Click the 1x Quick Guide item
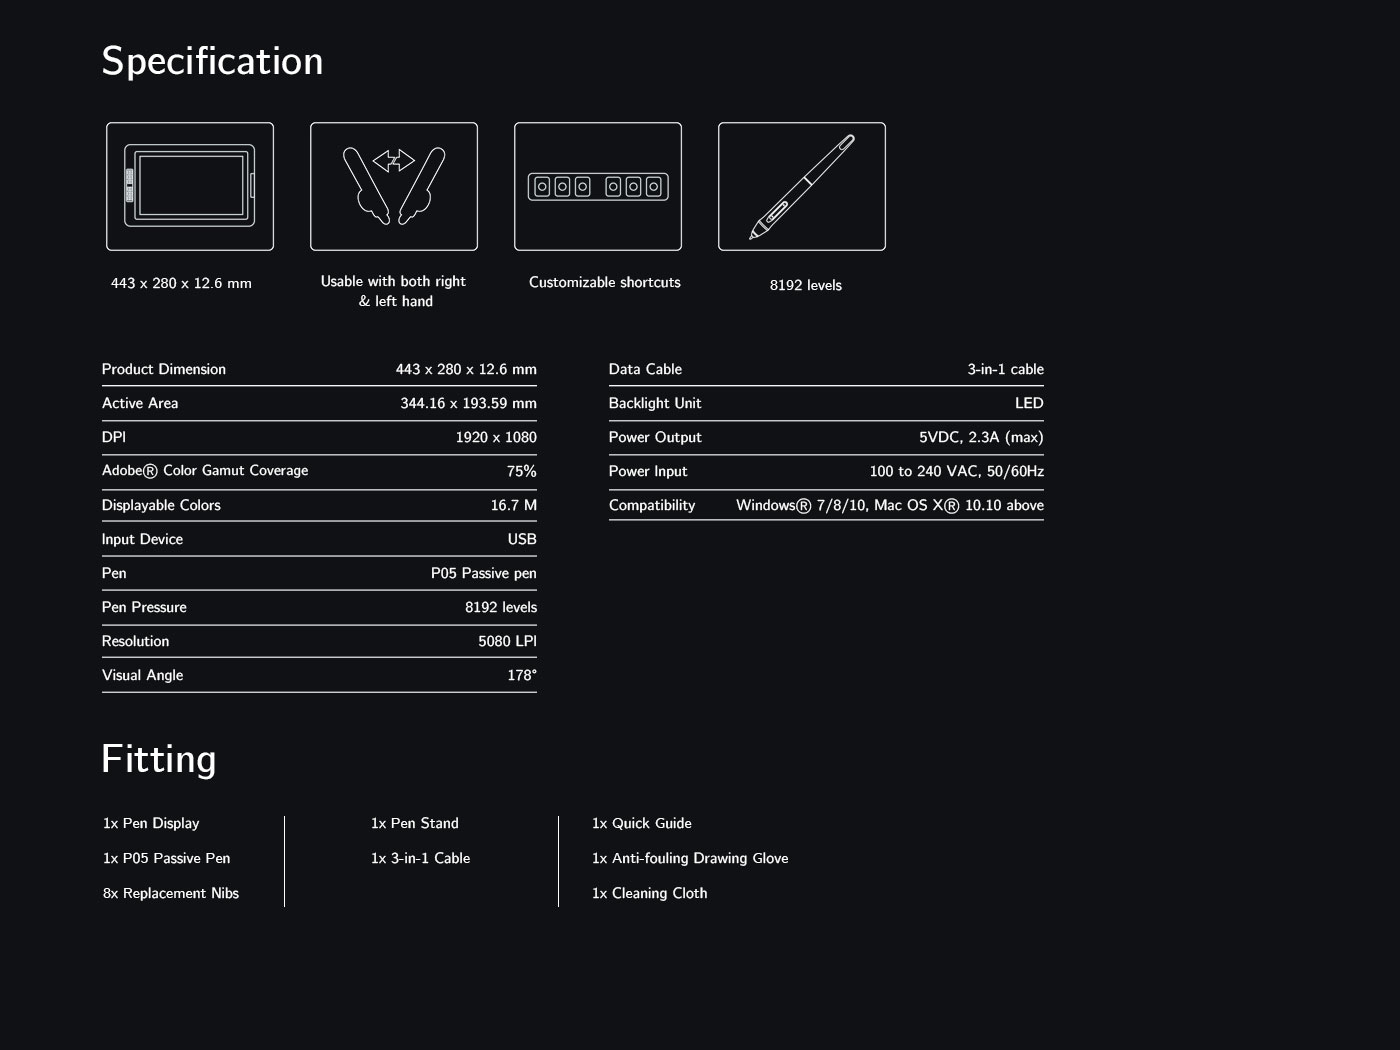The width and height of the screenshot is (1400, 1050). (641, 823)
